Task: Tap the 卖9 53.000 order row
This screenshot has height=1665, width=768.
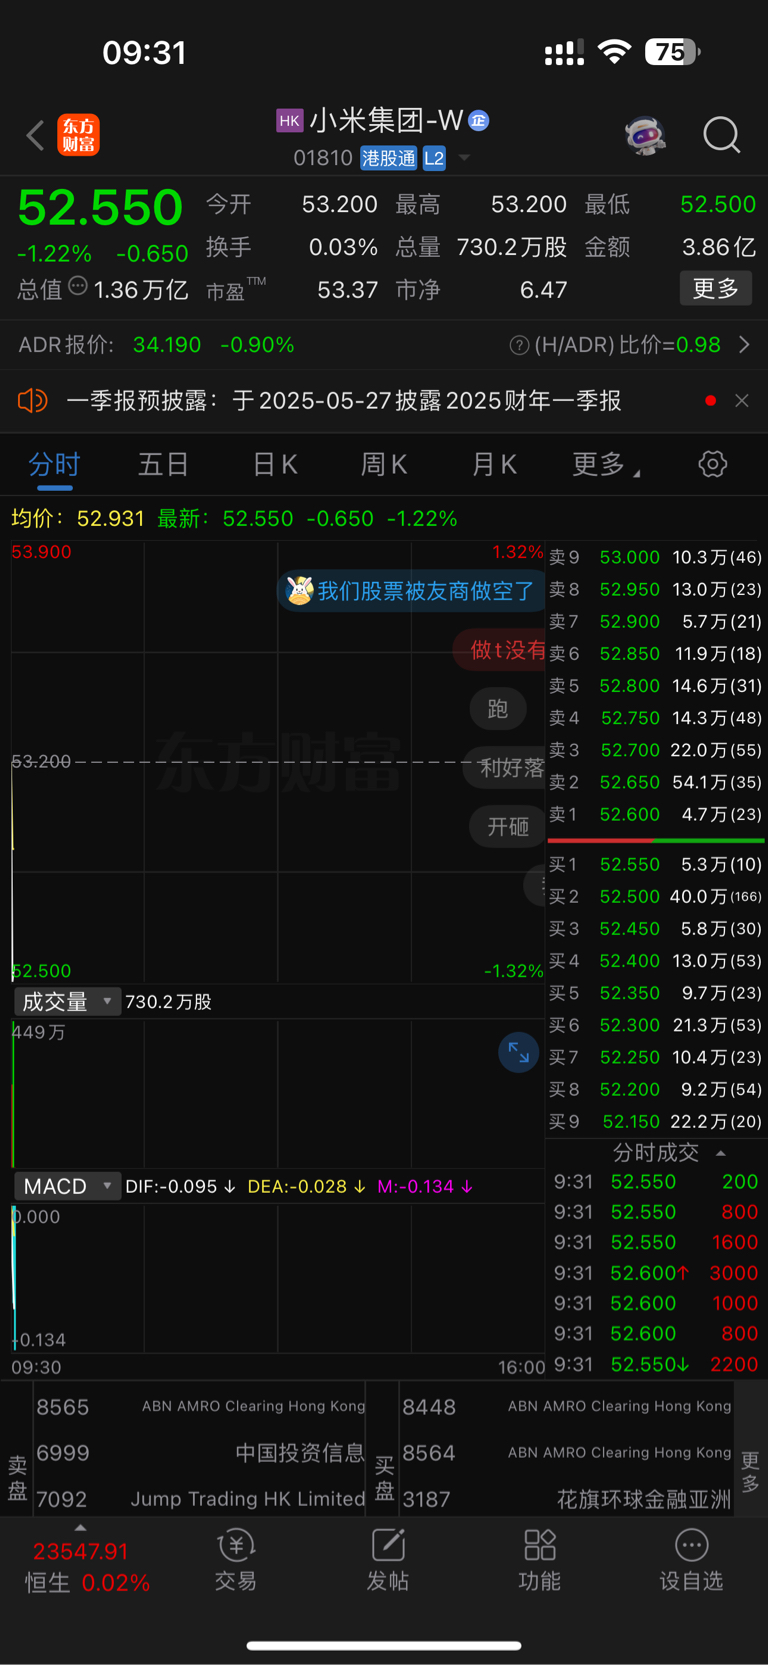Action: [x=656, y=557]
